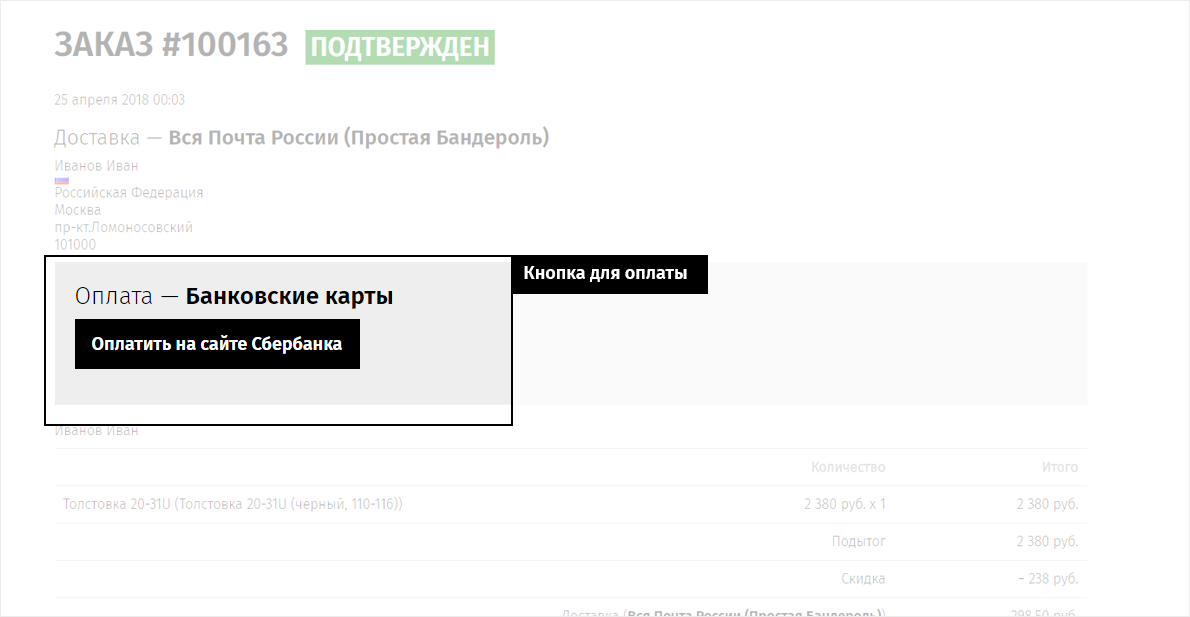Click the order date 25 апреля 2018
The height and width of the screenshot is (617, 1190).
(x=119, y=99)
